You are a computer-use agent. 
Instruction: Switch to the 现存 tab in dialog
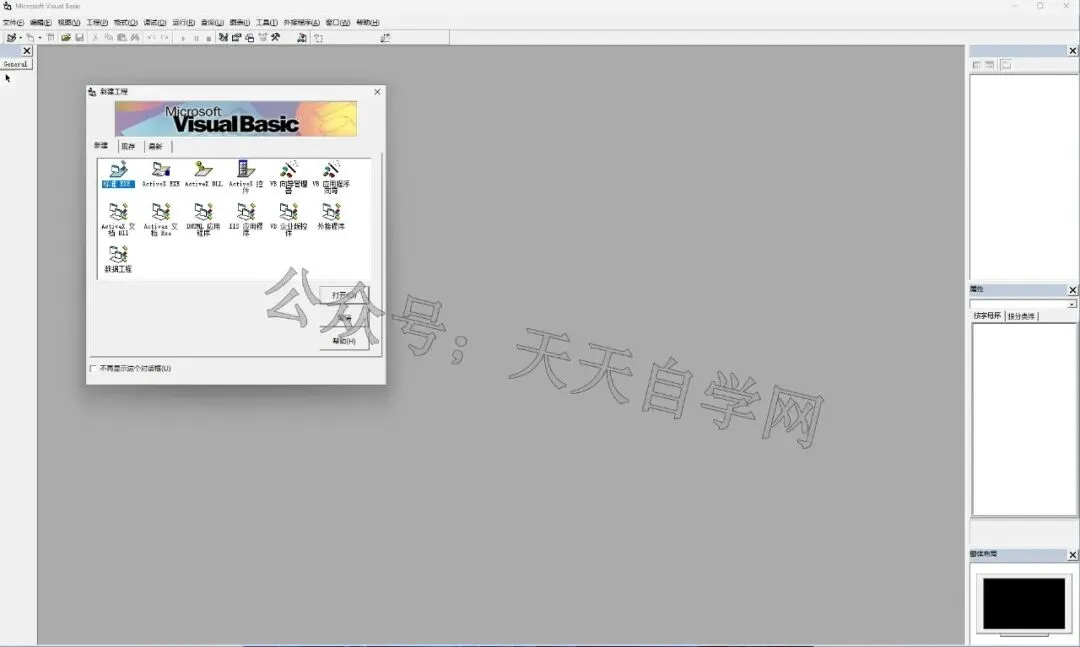click(128, 147)
